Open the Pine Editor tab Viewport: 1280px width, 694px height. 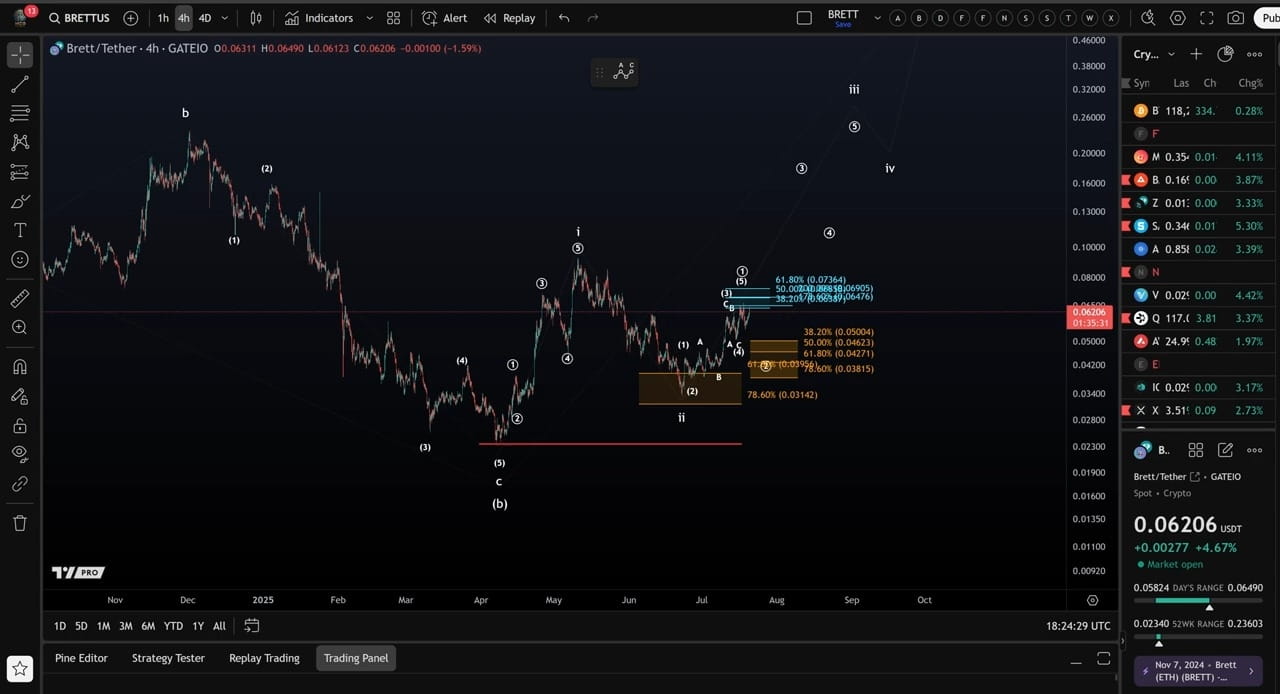81,658
